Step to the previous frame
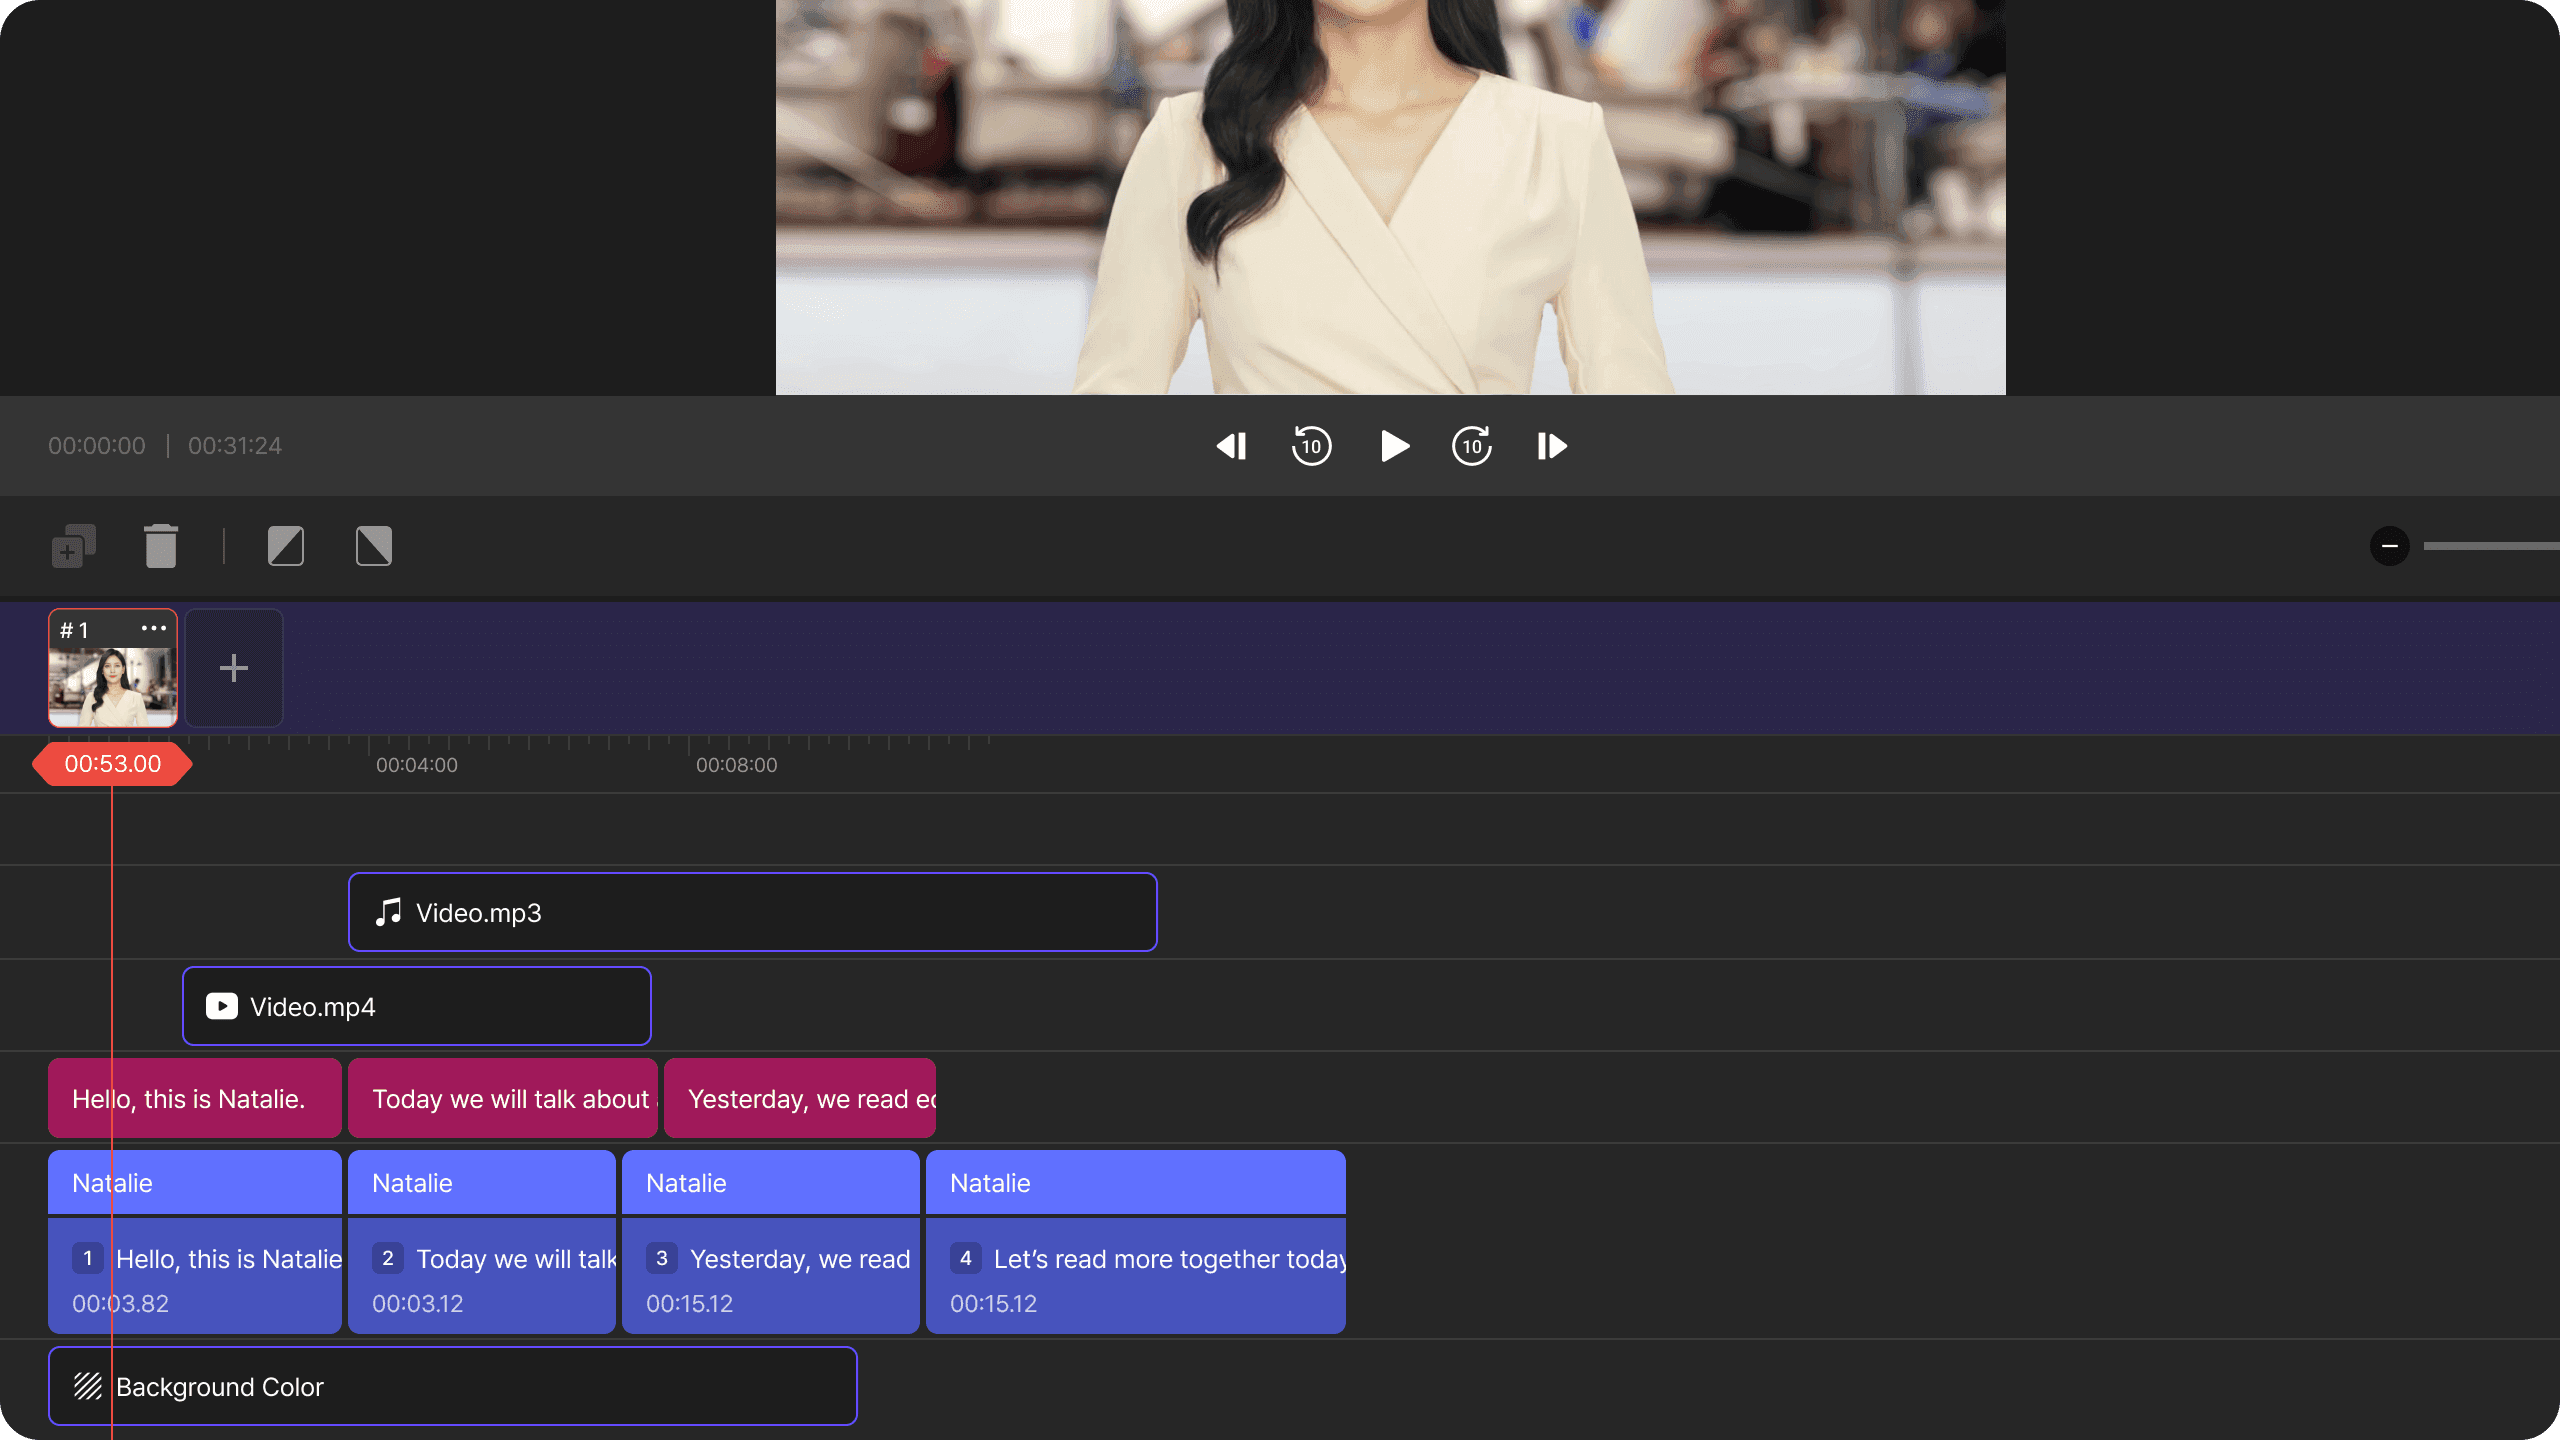Image resolution: width=2560 pixels, height=1440 pixels. pyautogui.click(x=1231, y=446)
